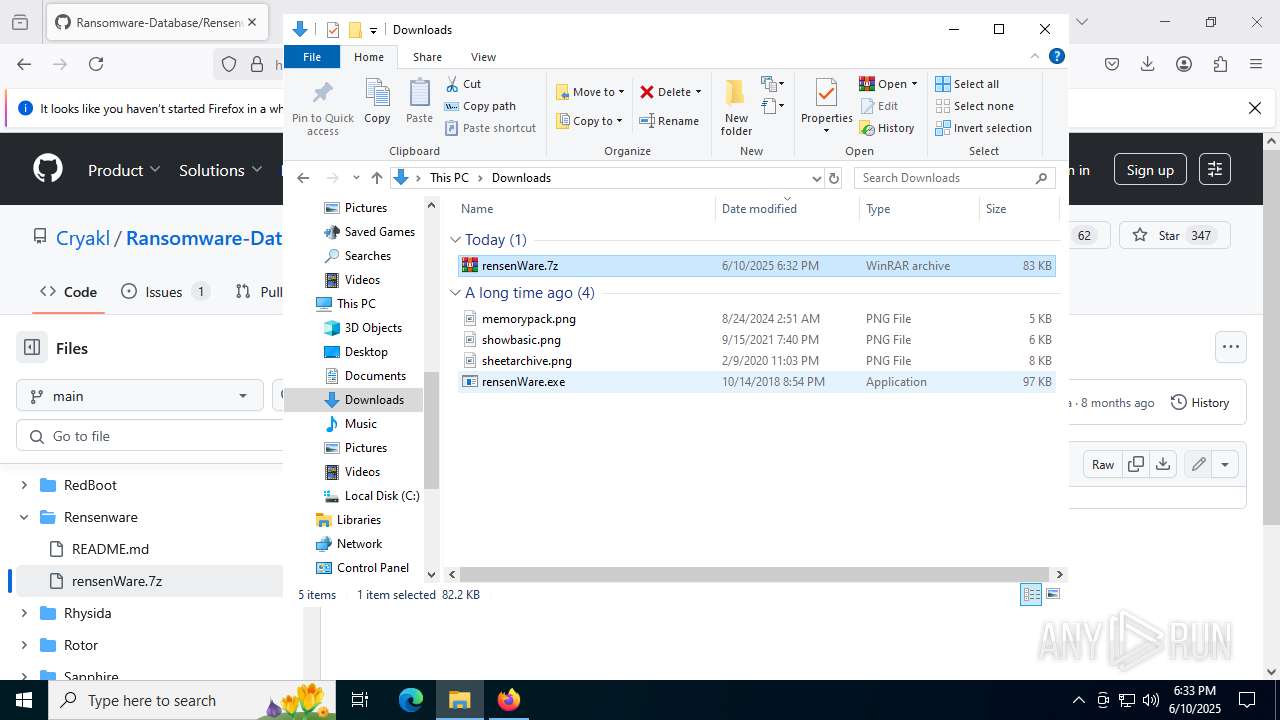This screenshot has width=1280, height=720.
Task: Select 3D Objects in navigation pane
Action: pyautogui.click(x=372, y=328)
